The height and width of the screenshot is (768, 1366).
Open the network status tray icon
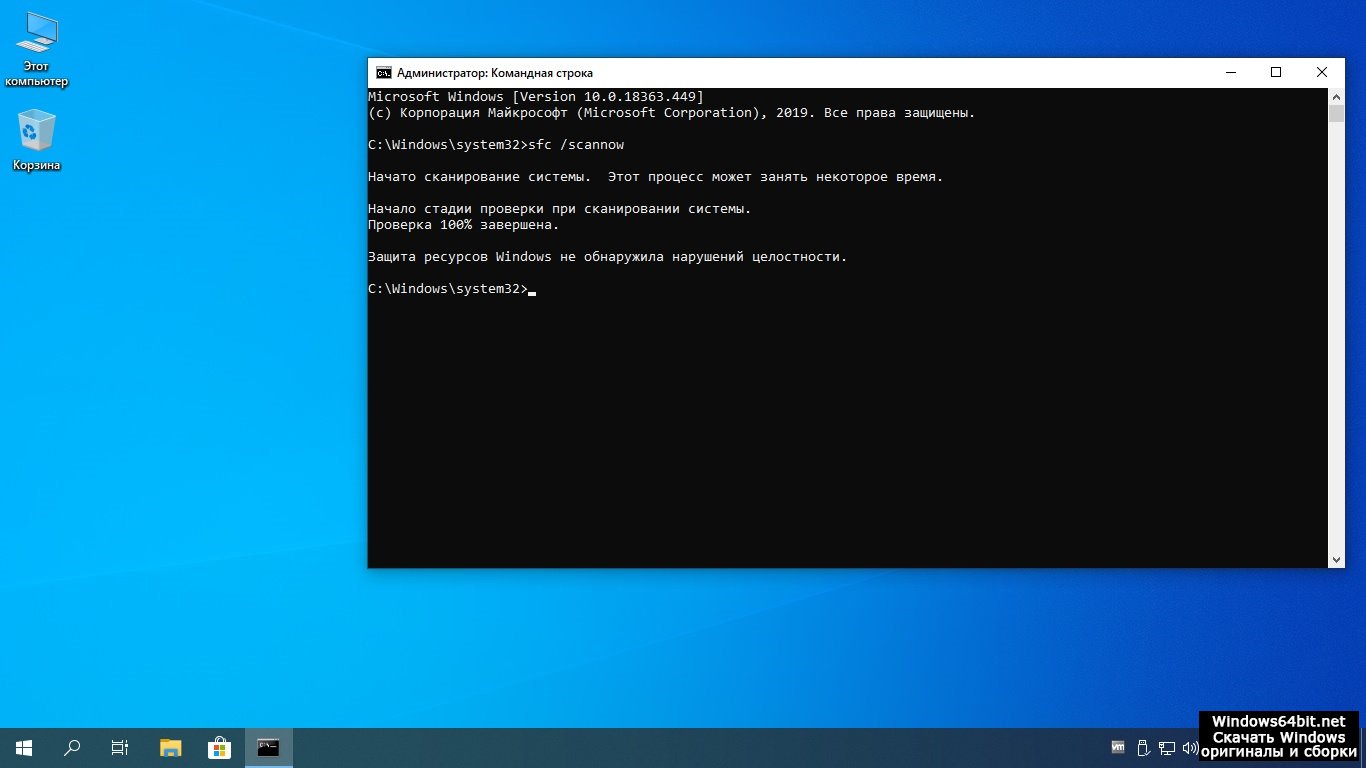pyautogui.click(x=1167, y=747)
